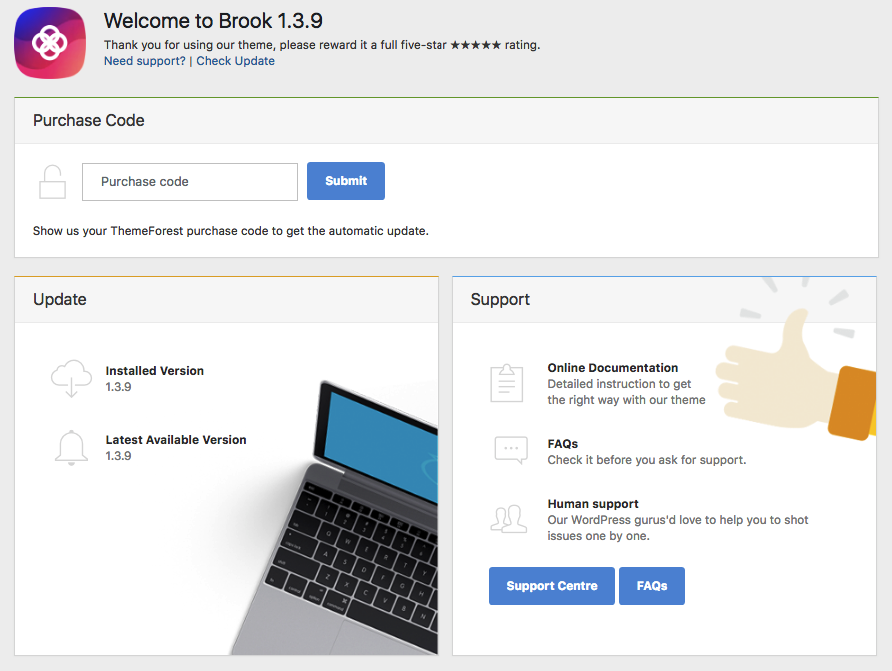Click the Latest Available Version label
Viewport: 892px width, 671px height.
[x=176, y=440]
